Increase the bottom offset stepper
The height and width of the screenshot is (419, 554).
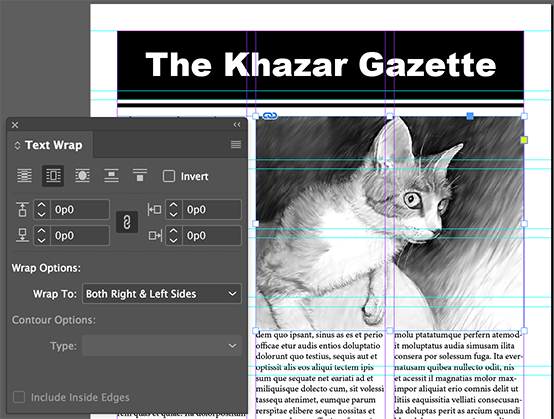coord(42,231)
